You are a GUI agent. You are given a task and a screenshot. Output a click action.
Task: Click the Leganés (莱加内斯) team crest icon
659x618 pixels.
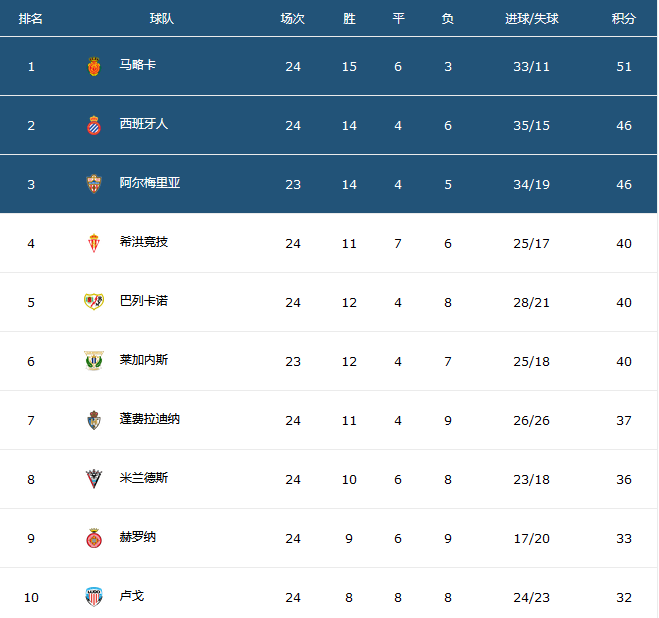pos(94,361)
